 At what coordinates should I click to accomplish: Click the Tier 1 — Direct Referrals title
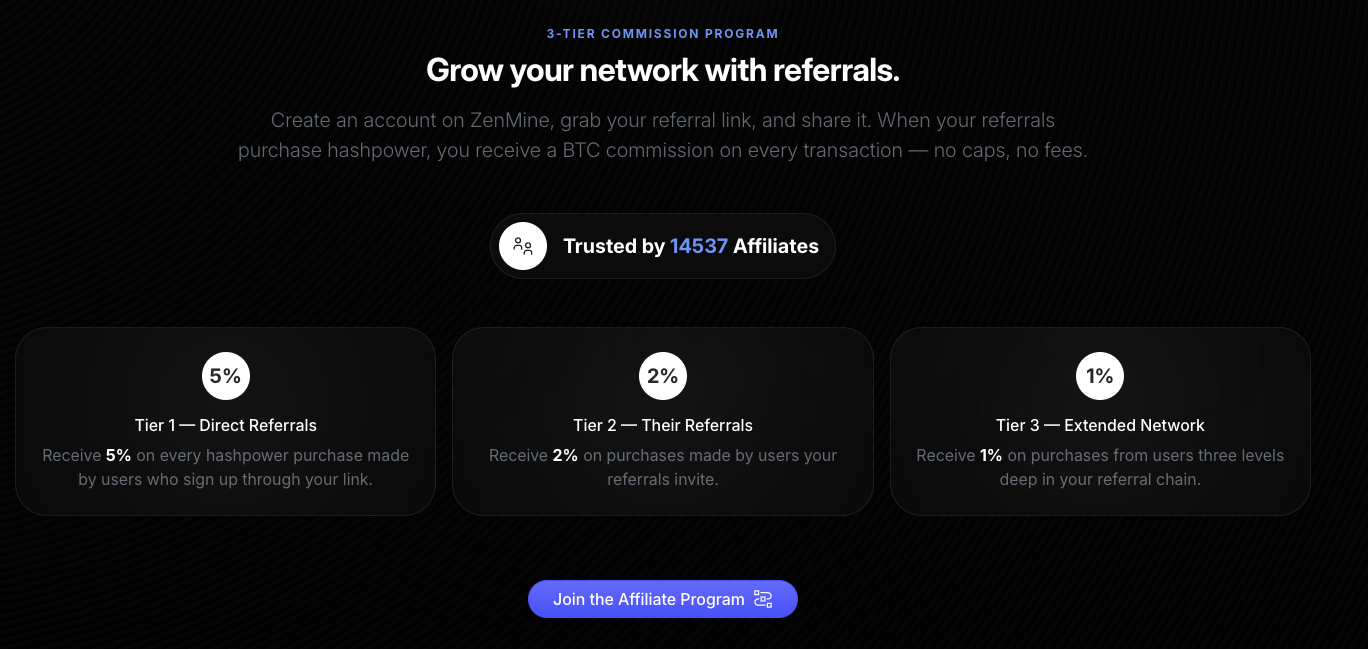pos(225,425)
